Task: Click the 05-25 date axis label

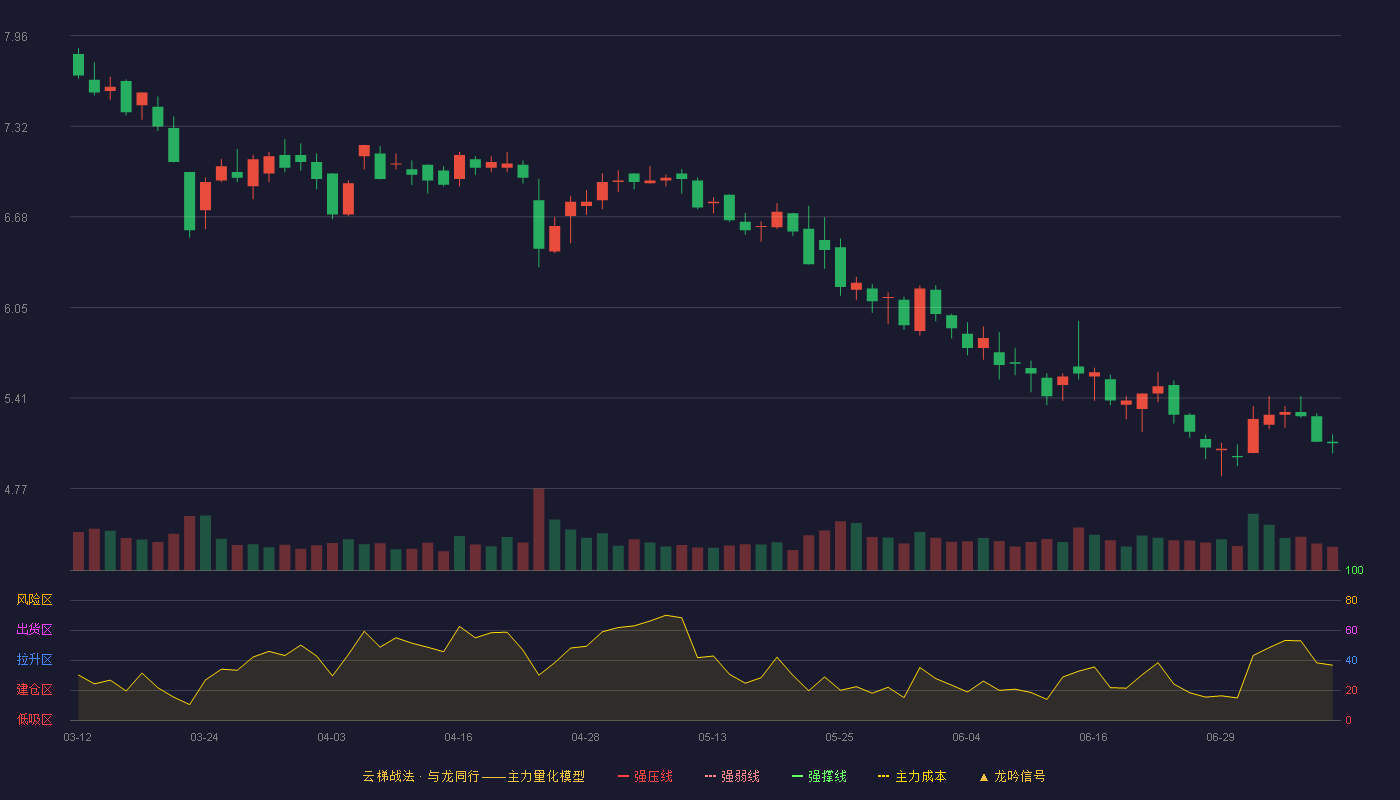Action: coord(839,737)
